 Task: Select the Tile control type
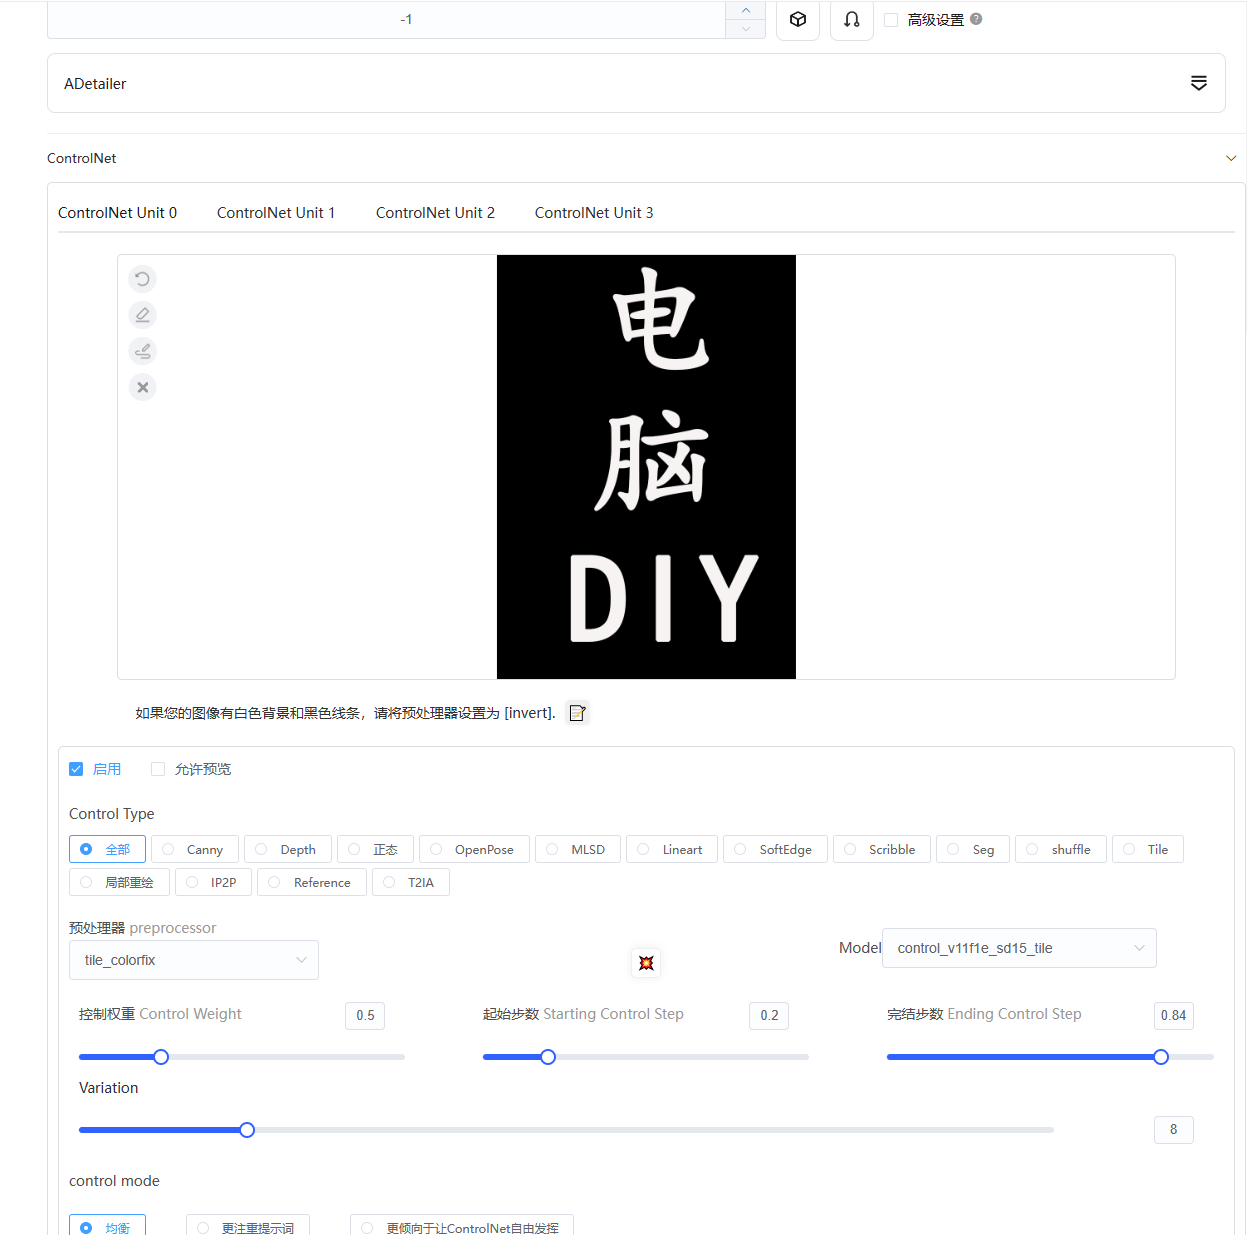click(1148, 849)
